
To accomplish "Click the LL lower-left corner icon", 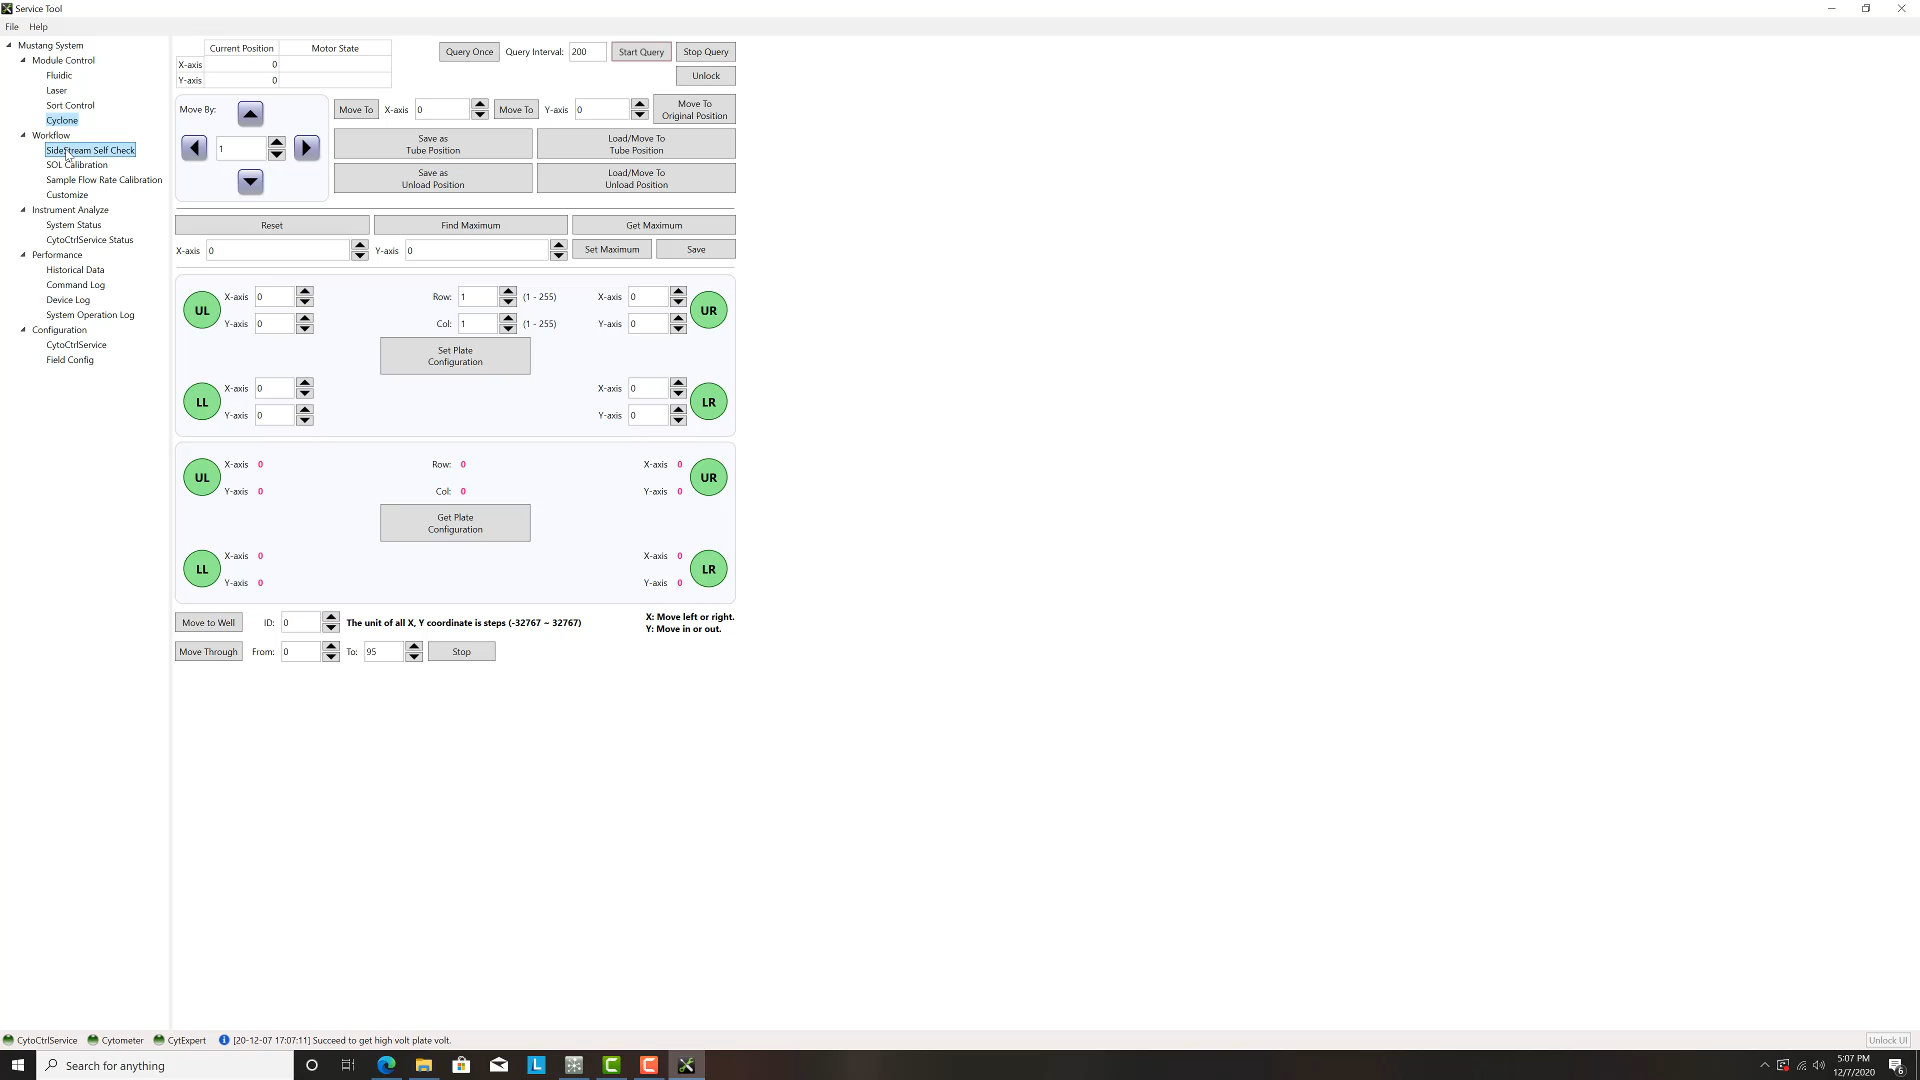I will pos(200,401).
